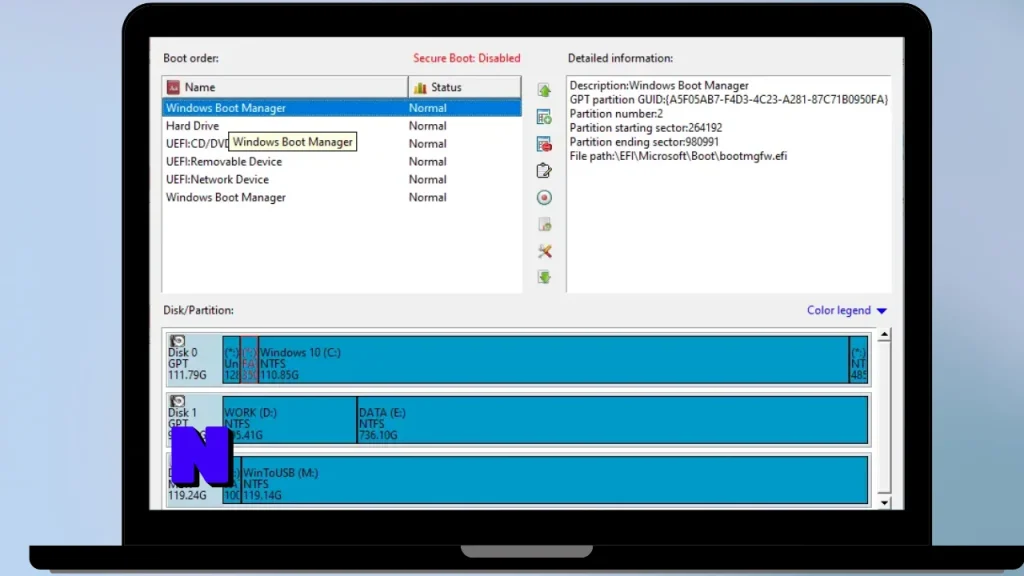Click Normal status of UEFI:CD/DVD row
Image resolution: width=1024 pixels, height=576 pixels.
(x=427, y=144)
